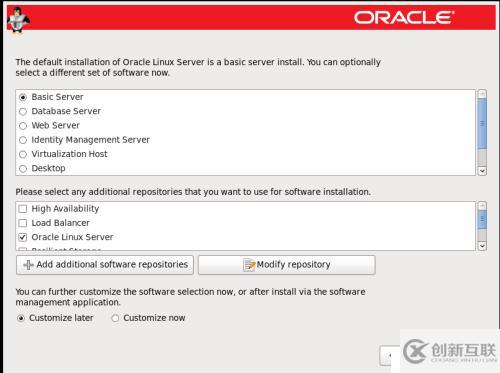The height and width of the screenshot is (373, 500).
Task: Click the Virtualization Host label text
Action: tap(69, 154)
